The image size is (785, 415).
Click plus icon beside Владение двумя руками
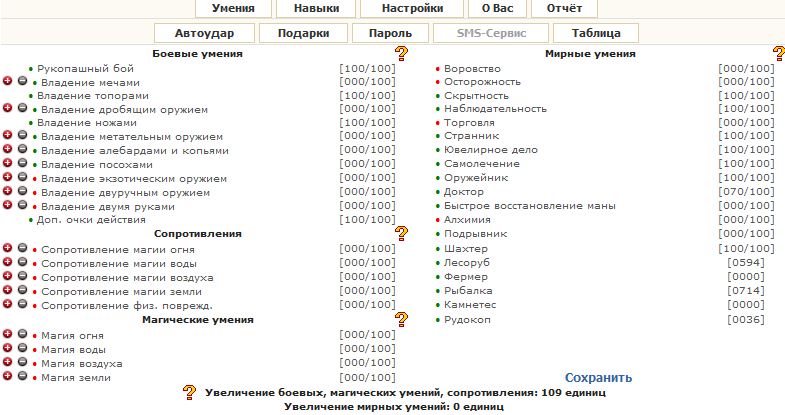coord(8,205)
